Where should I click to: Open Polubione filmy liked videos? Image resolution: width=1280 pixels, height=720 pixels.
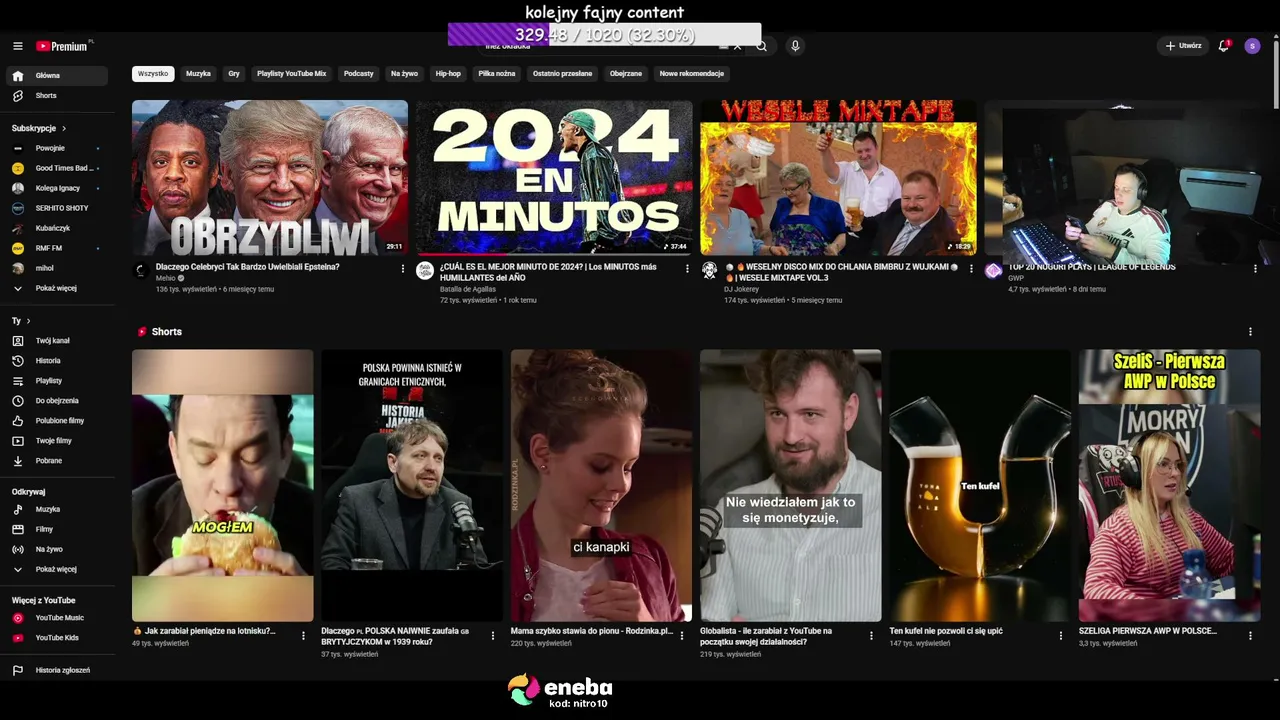click(56, 421)
